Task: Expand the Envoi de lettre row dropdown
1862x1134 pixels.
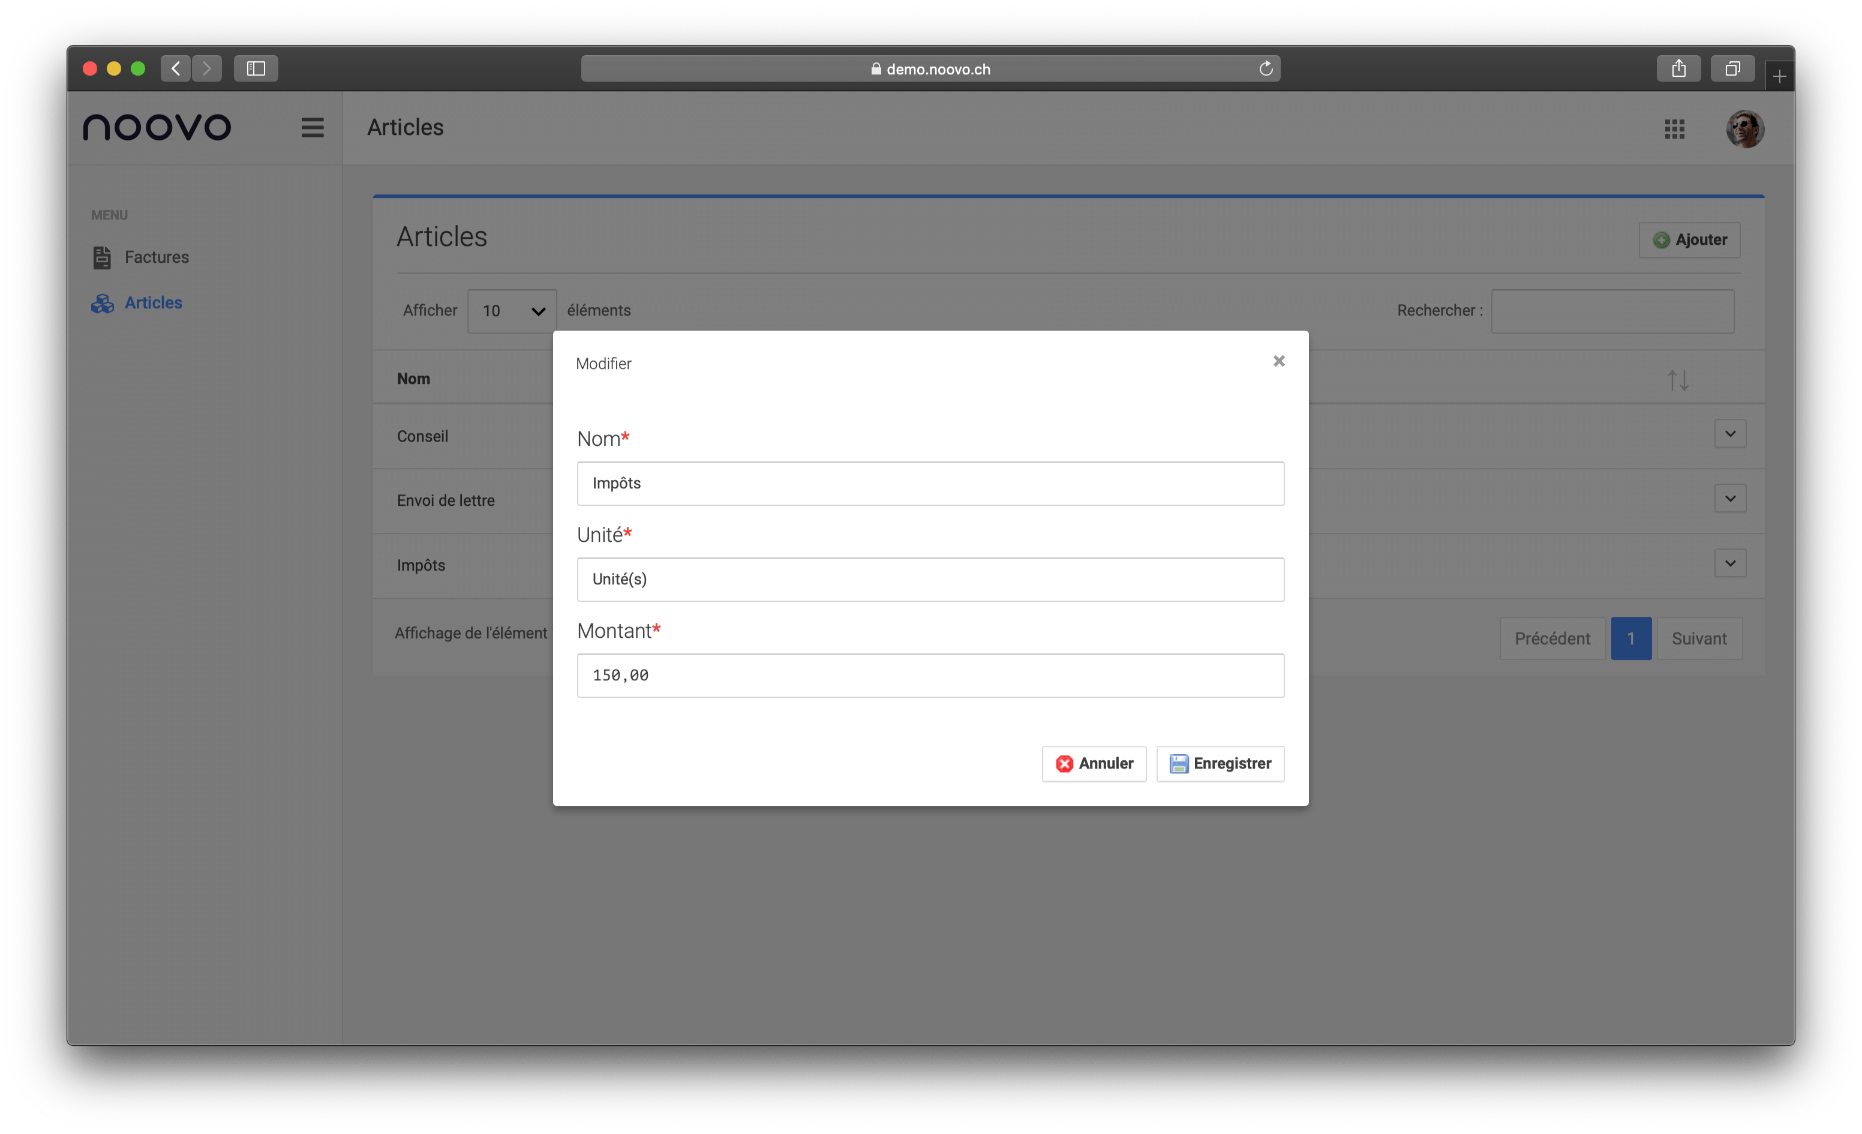Action: tap(1730, 499)
